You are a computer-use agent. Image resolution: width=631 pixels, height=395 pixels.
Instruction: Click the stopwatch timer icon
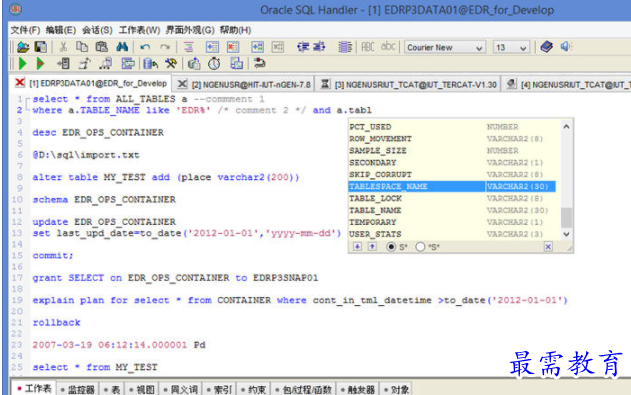click(214, 64)
